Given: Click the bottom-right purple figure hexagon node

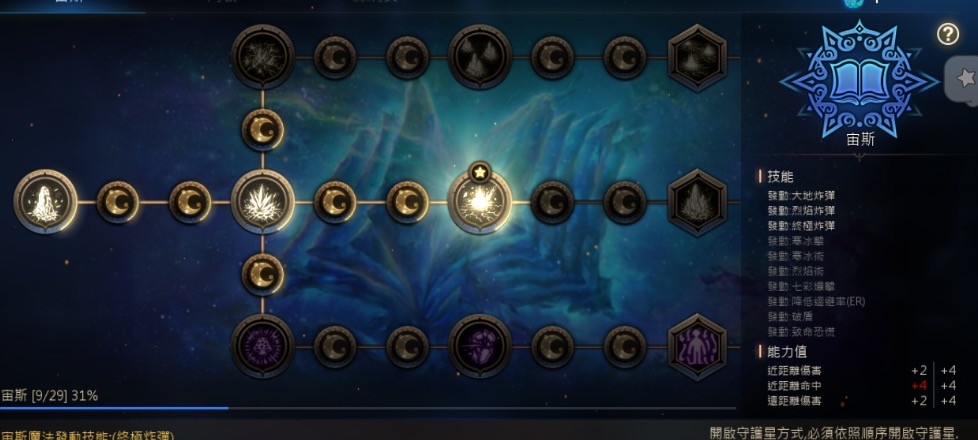Looking at the screenshot, I should tap(697, 347).
